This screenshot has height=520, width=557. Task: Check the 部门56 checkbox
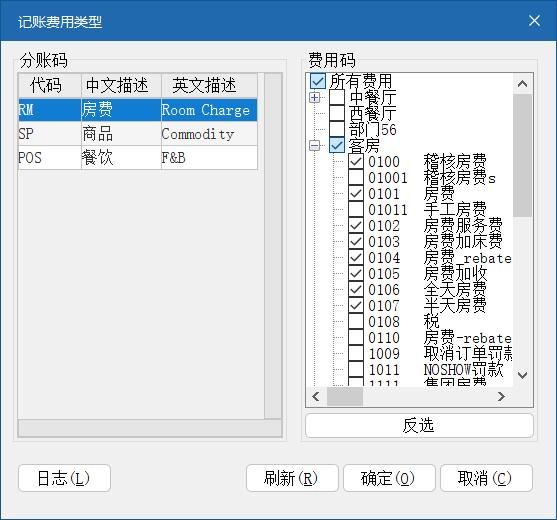337,129
